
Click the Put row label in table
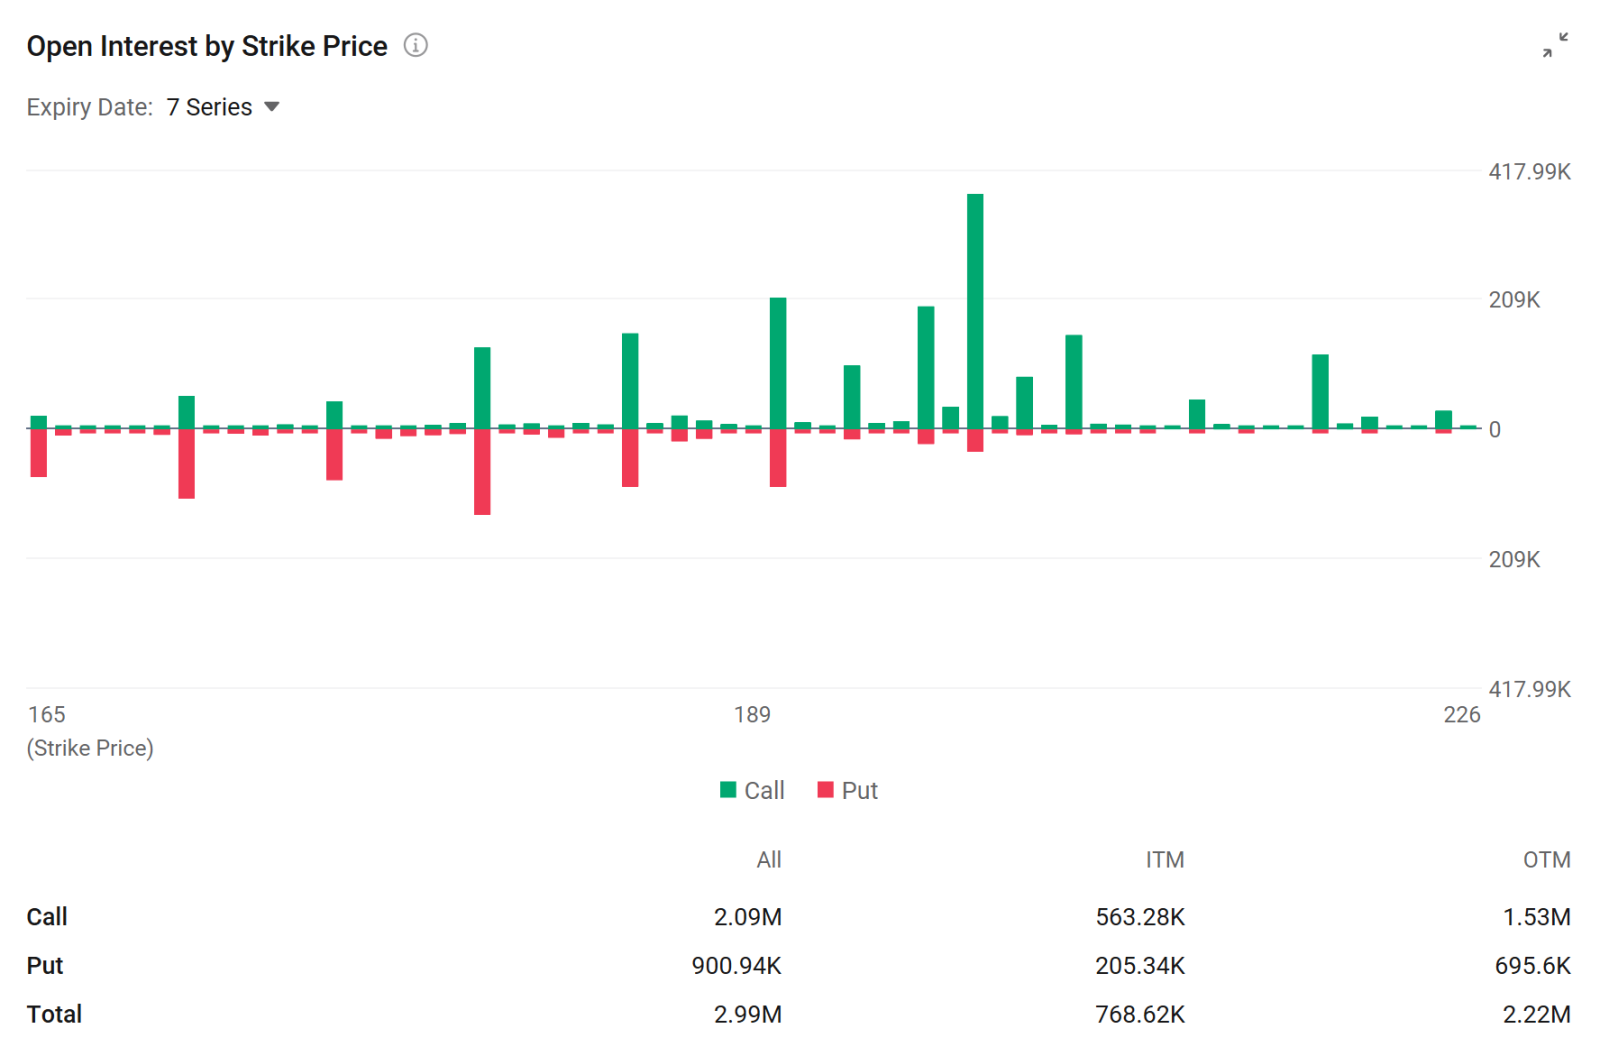coord(45,966)
